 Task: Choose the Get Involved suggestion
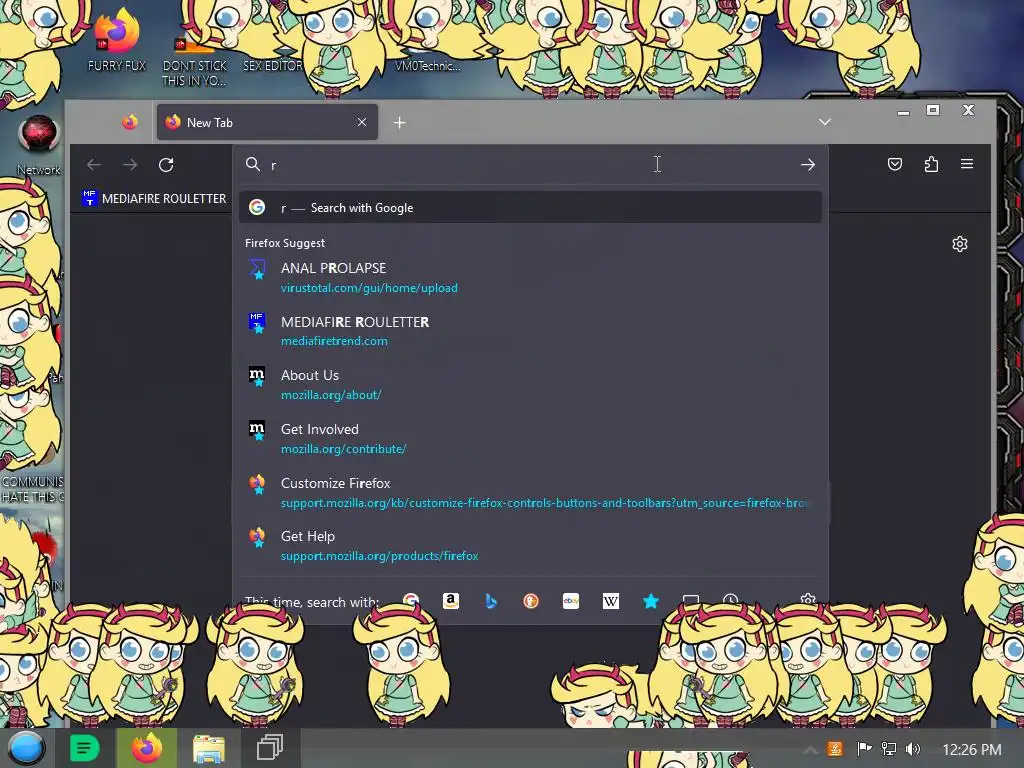(x=530, y=439)
